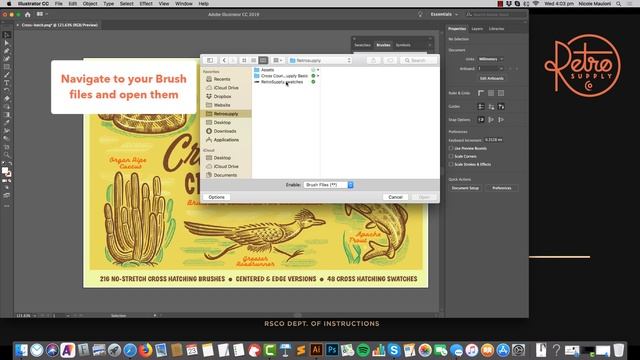
Task: Click Preferences quick action button
Action: tap(502, 188)
